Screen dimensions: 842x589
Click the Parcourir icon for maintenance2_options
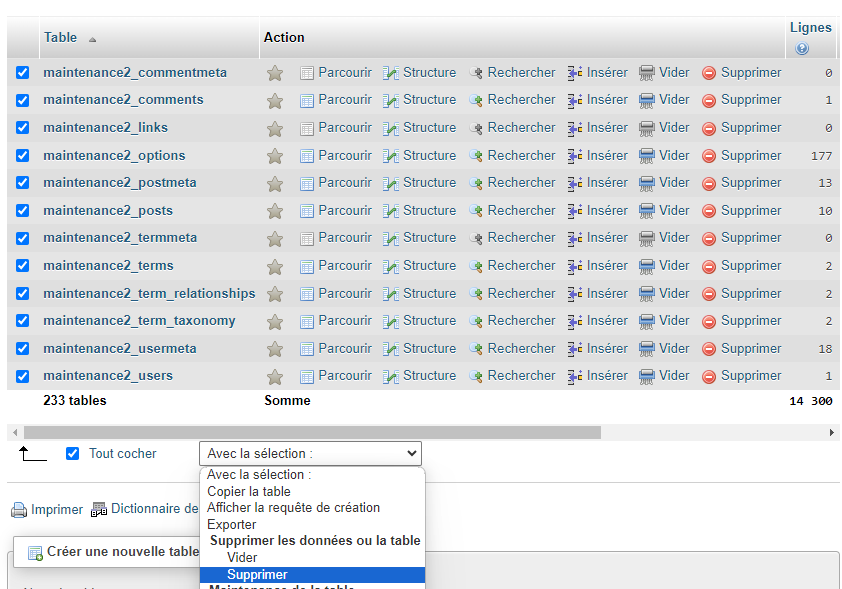(307, 156)
